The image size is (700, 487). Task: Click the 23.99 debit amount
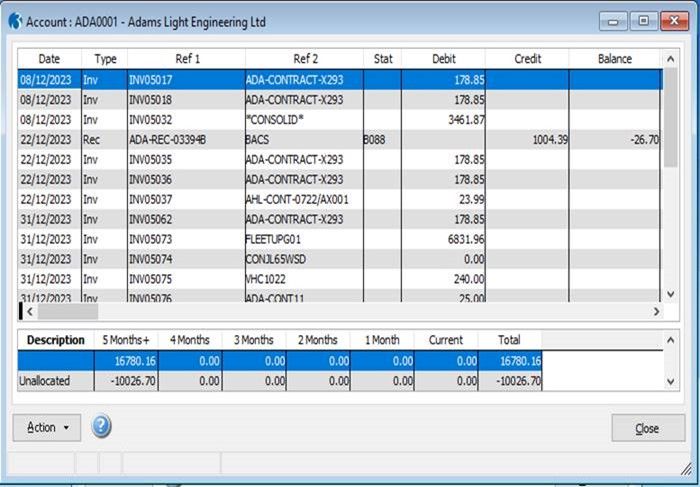(472, 199)
